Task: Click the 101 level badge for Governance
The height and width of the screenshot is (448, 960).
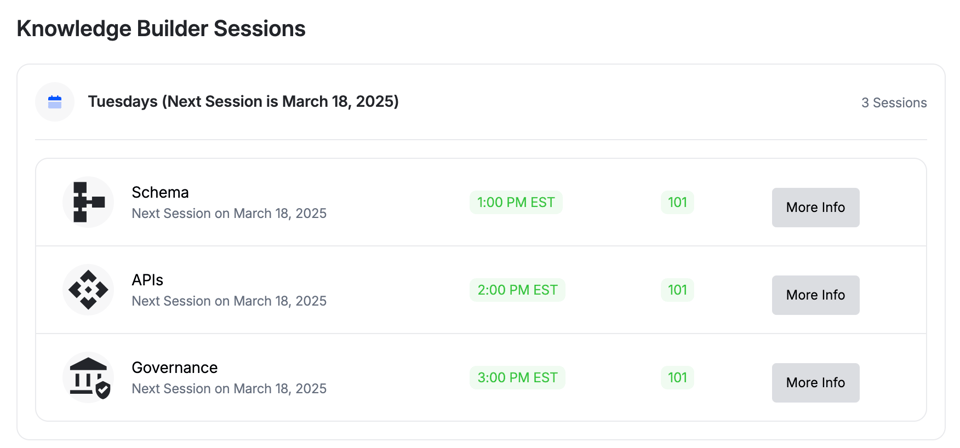Action: click(x=677, y=378)
